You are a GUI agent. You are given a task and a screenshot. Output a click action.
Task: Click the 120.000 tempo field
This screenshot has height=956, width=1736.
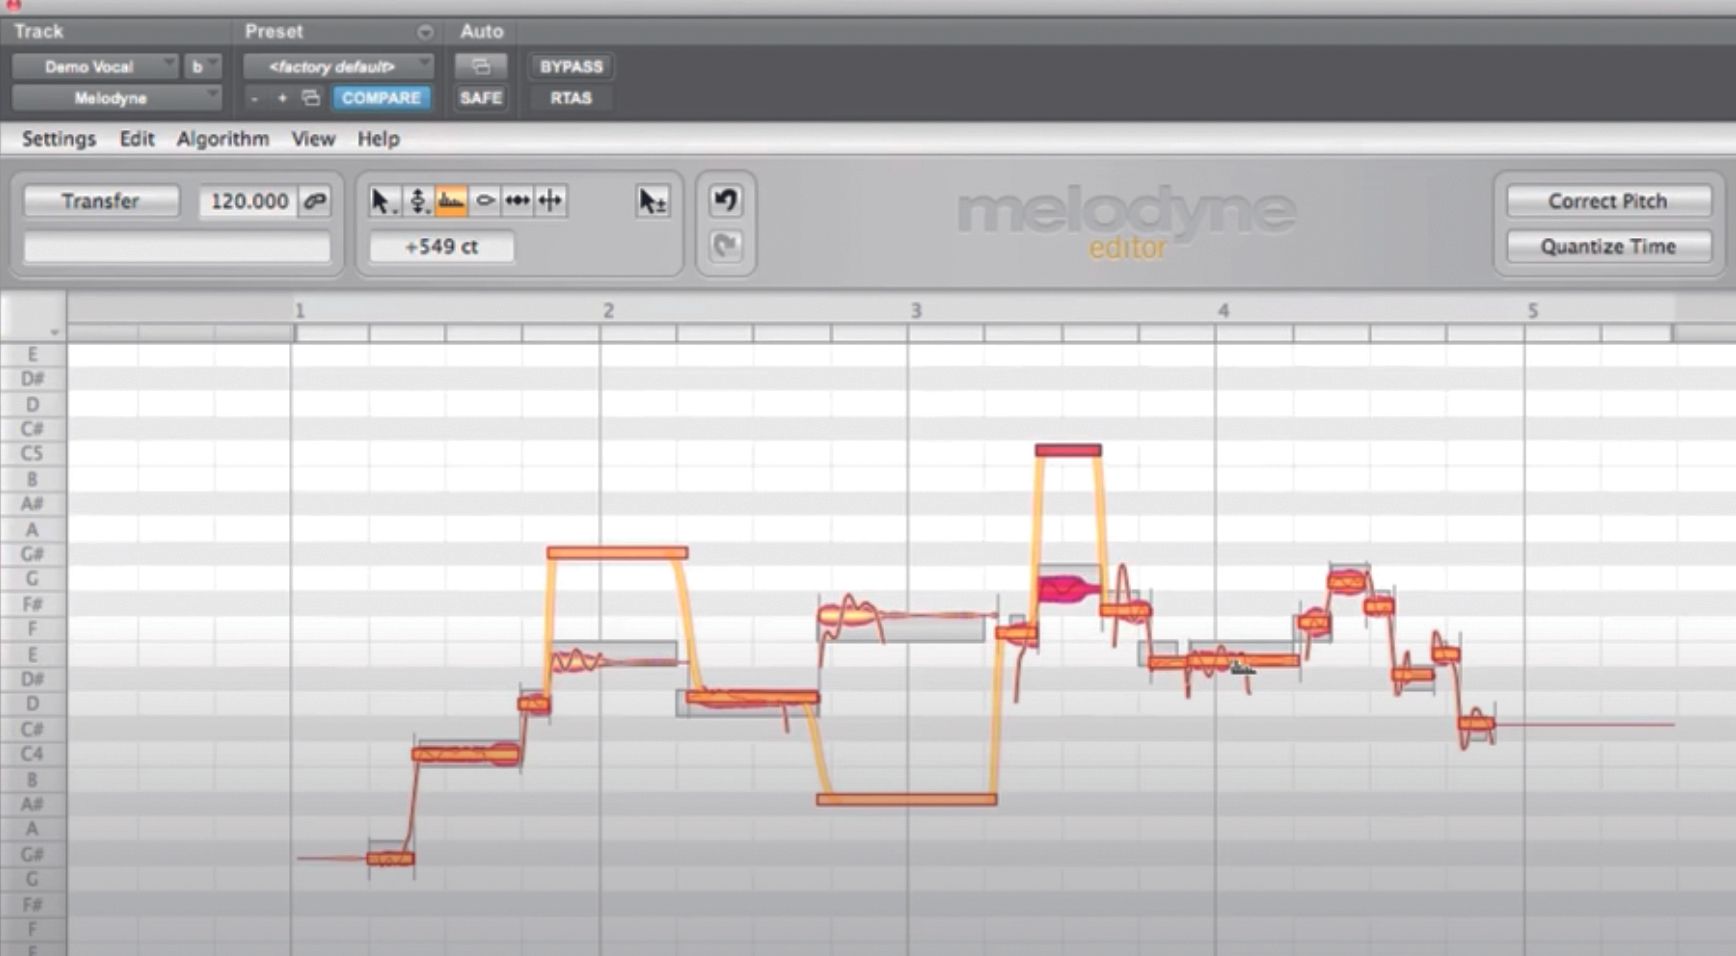coord(249,201)
